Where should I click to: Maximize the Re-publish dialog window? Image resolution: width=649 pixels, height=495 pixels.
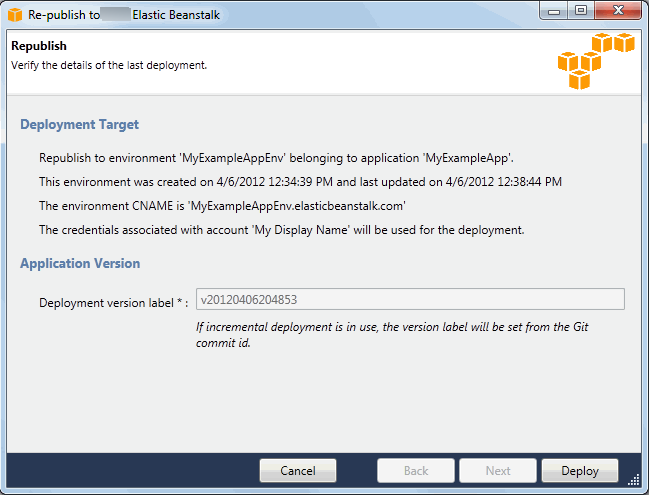580,12
